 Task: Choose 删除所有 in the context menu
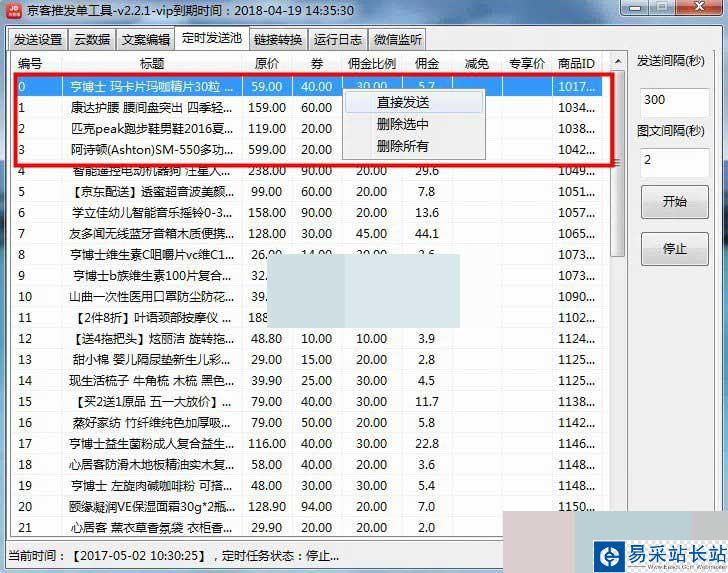click(414, 146)
